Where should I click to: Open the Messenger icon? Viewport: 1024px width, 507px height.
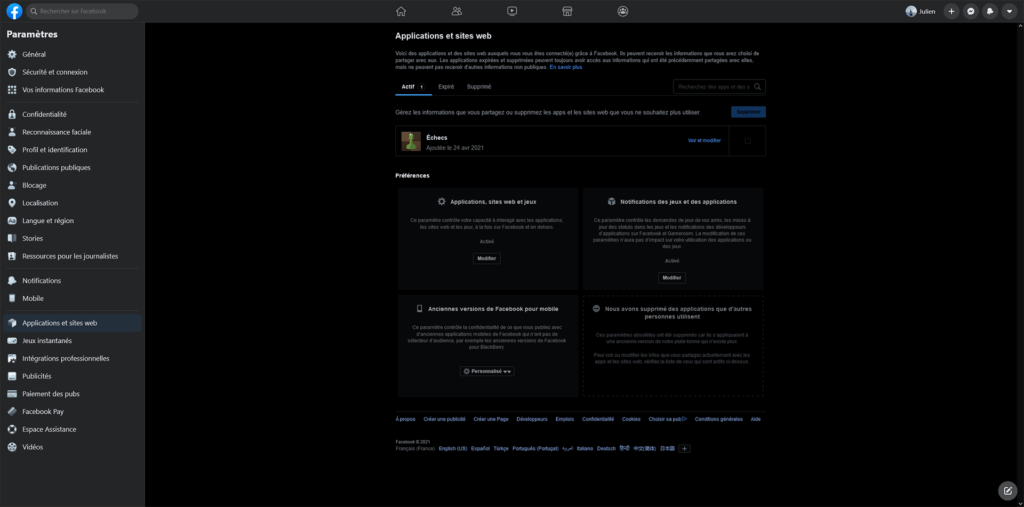click(971, 11)
